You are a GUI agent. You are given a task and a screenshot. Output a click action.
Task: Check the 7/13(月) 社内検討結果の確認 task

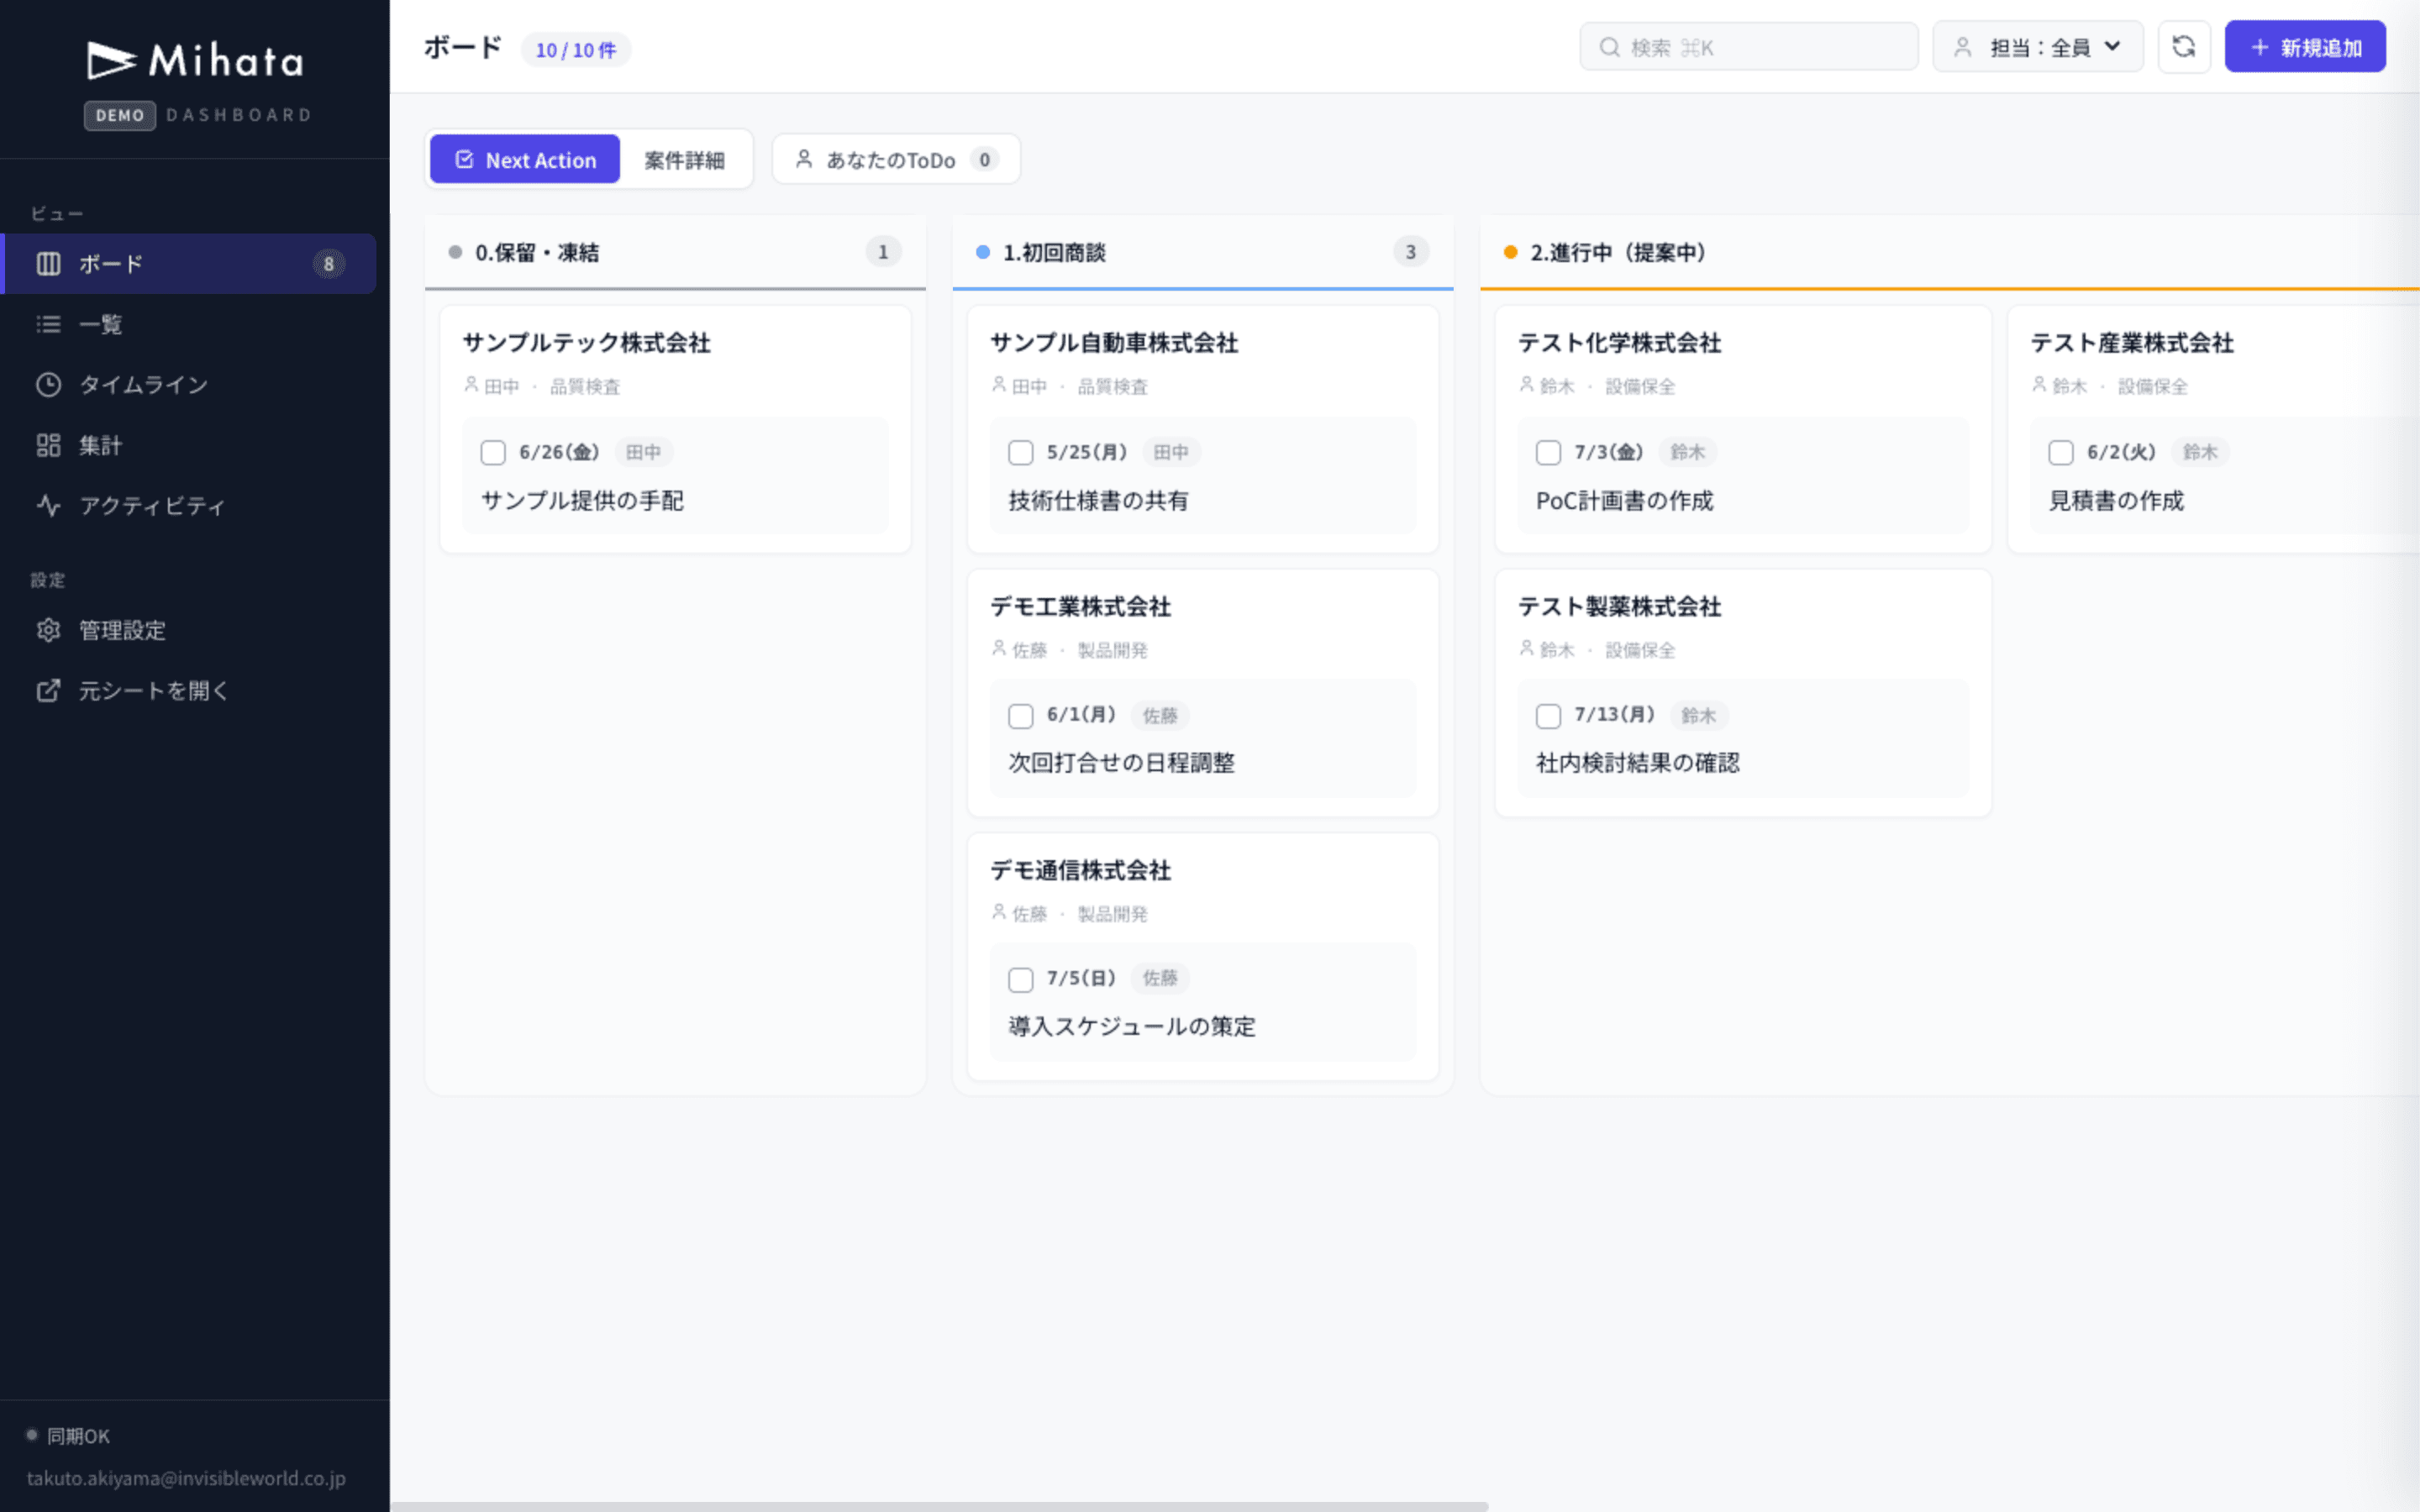coord(1549,716)
